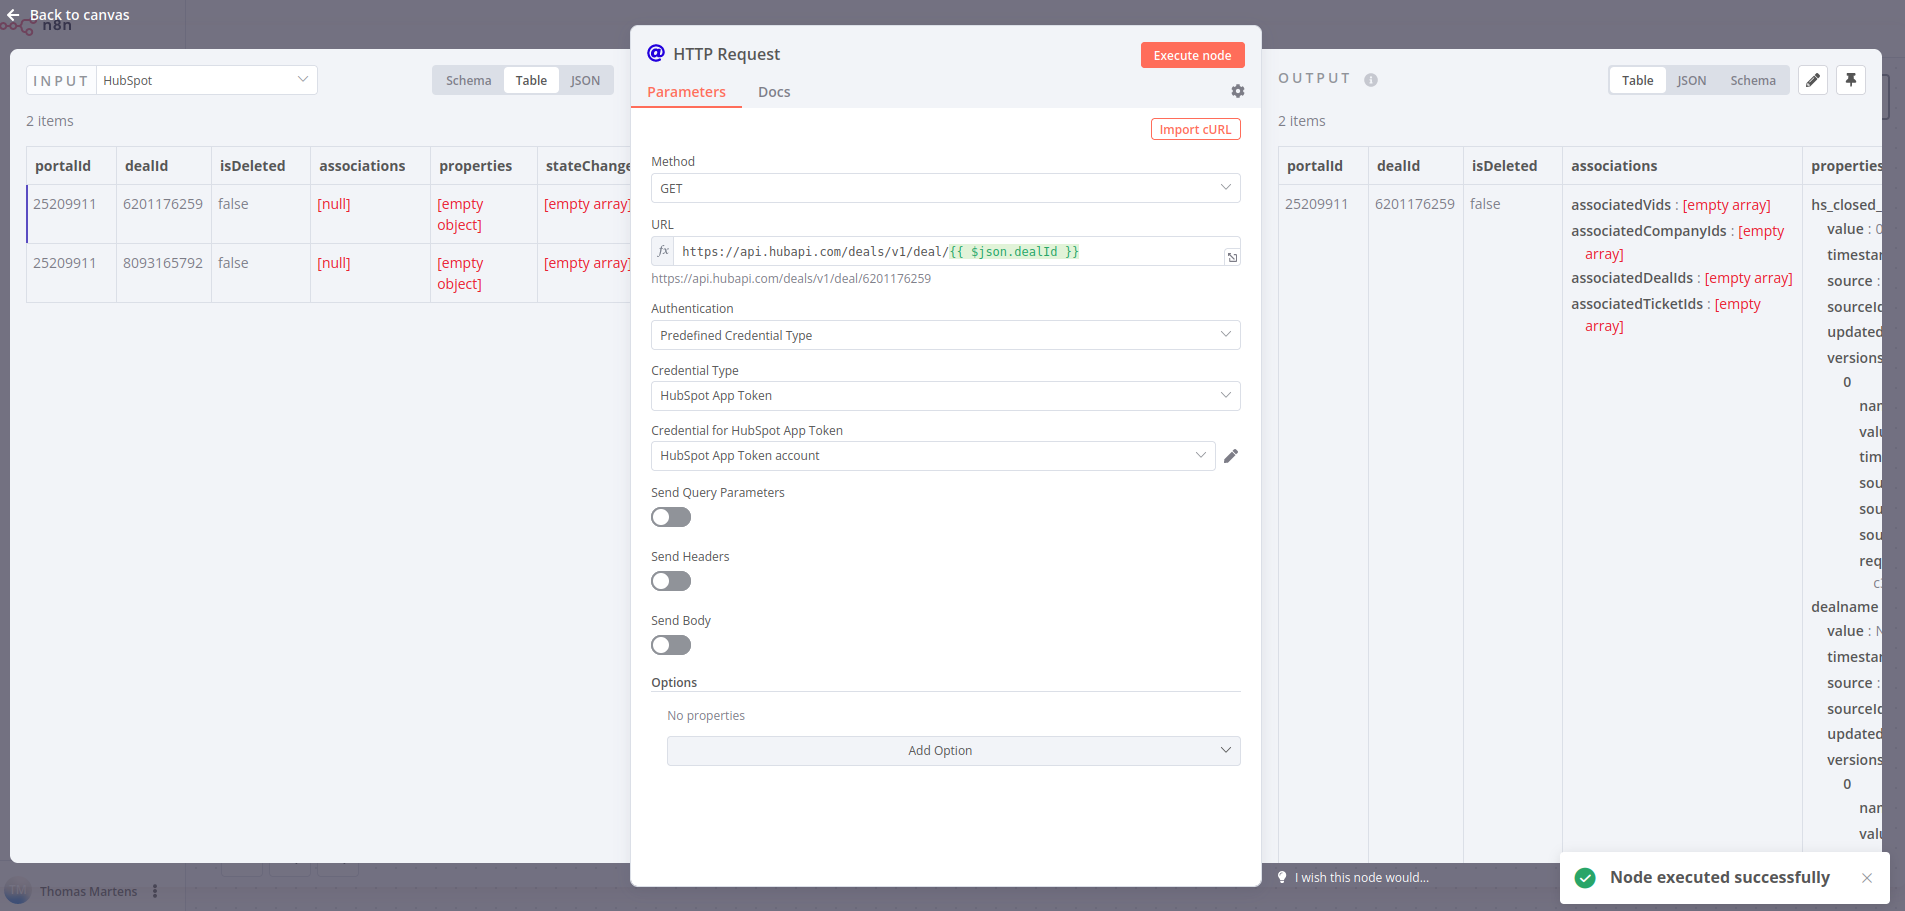Click the pencil icon to edit output
The height and width of the screenshot is (911, 1905).
pos(1813,80)
